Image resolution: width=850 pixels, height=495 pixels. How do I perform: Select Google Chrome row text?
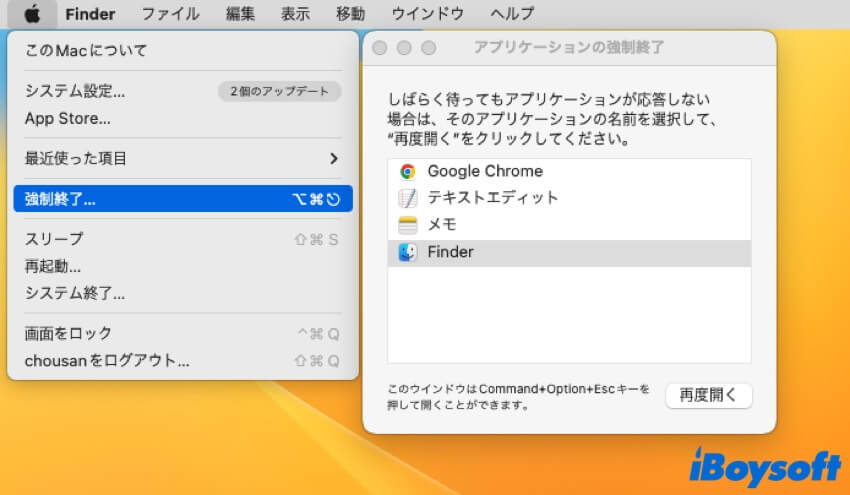(x=485, y=171)
